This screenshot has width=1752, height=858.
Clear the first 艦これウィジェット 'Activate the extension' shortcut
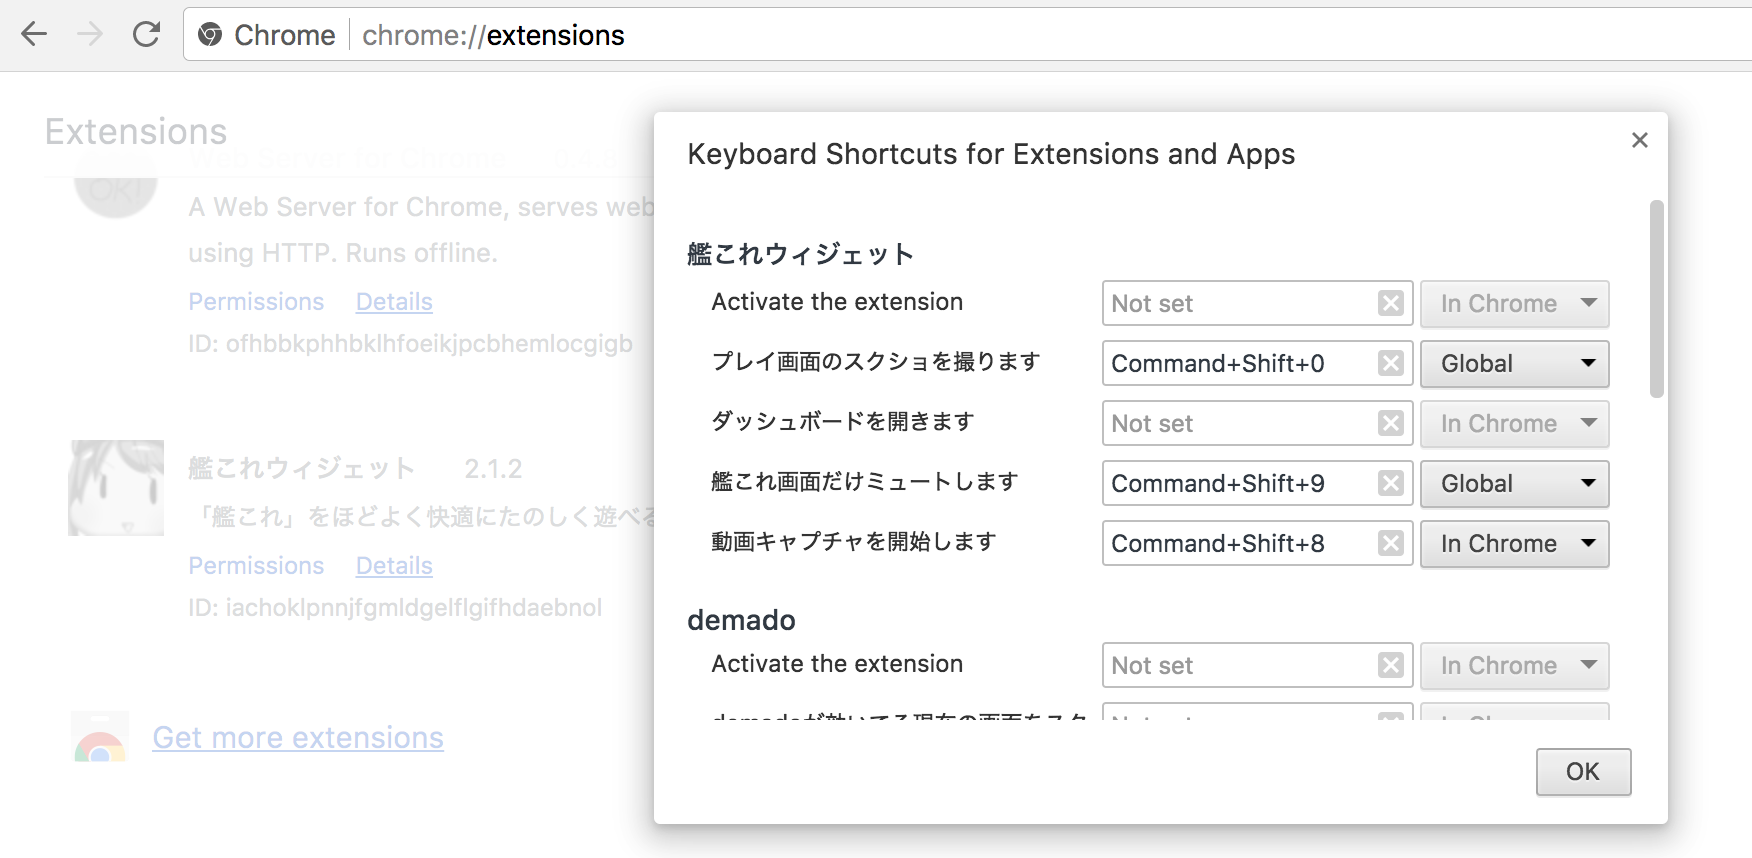coord(1390,303)
